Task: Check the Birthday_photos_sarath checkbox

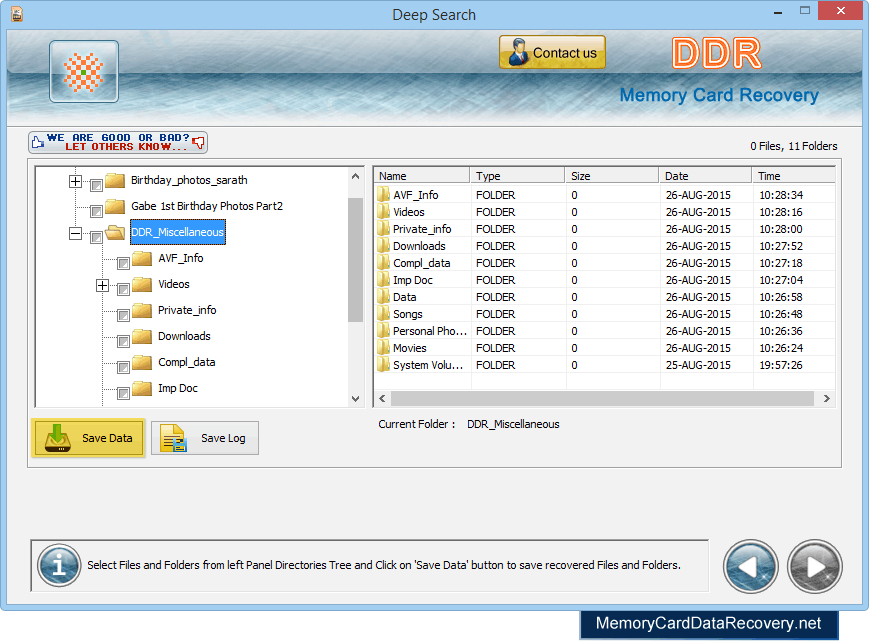Action: [96, 185]
